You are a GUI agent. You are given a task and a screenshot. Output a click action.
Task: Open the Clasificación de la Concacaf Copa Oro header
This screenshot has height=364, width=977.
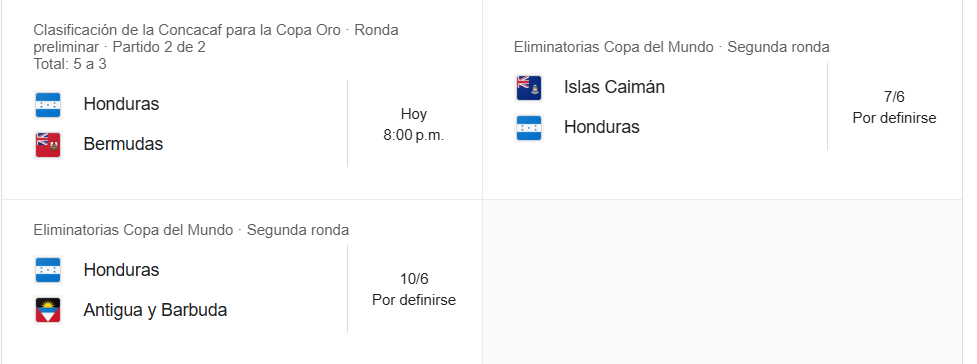tap(216, 39)
